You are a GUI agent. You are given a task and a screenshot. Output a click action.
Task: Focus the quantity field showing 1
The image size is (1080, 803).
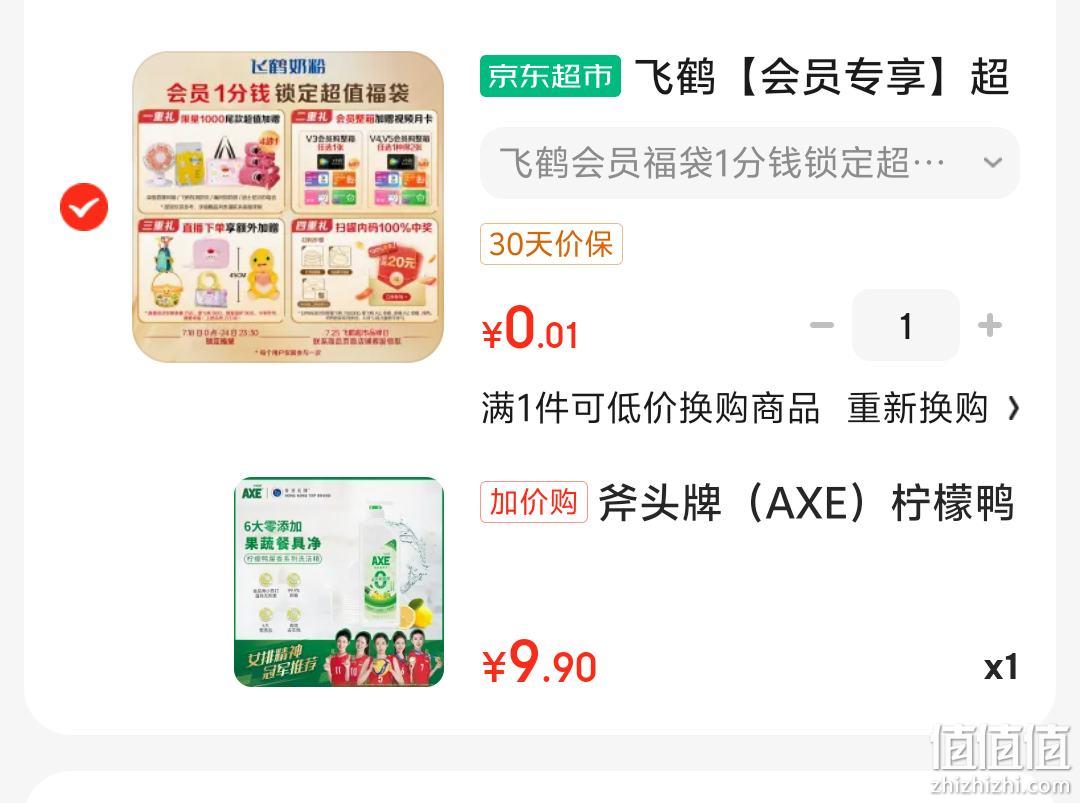906,325
